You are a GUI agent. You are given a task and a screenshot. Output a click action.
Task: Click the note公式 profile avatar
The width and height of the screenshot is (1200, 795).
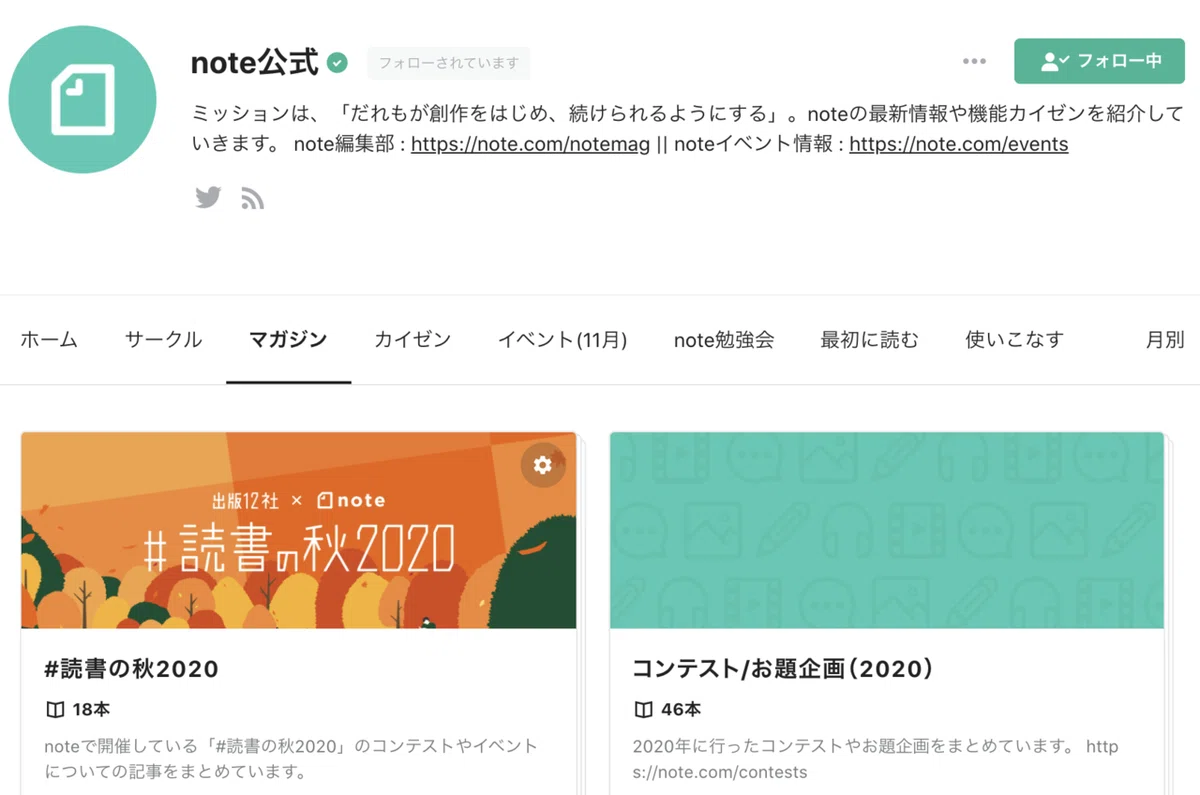point(83,100)
